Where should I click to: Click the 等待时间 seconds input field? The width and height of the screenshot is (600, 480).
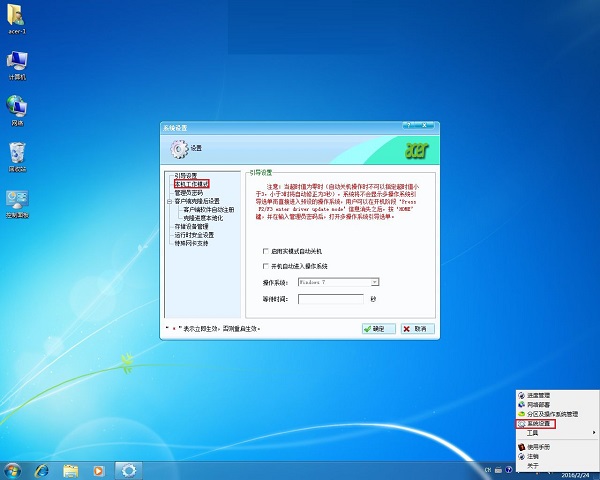[331, 299]
